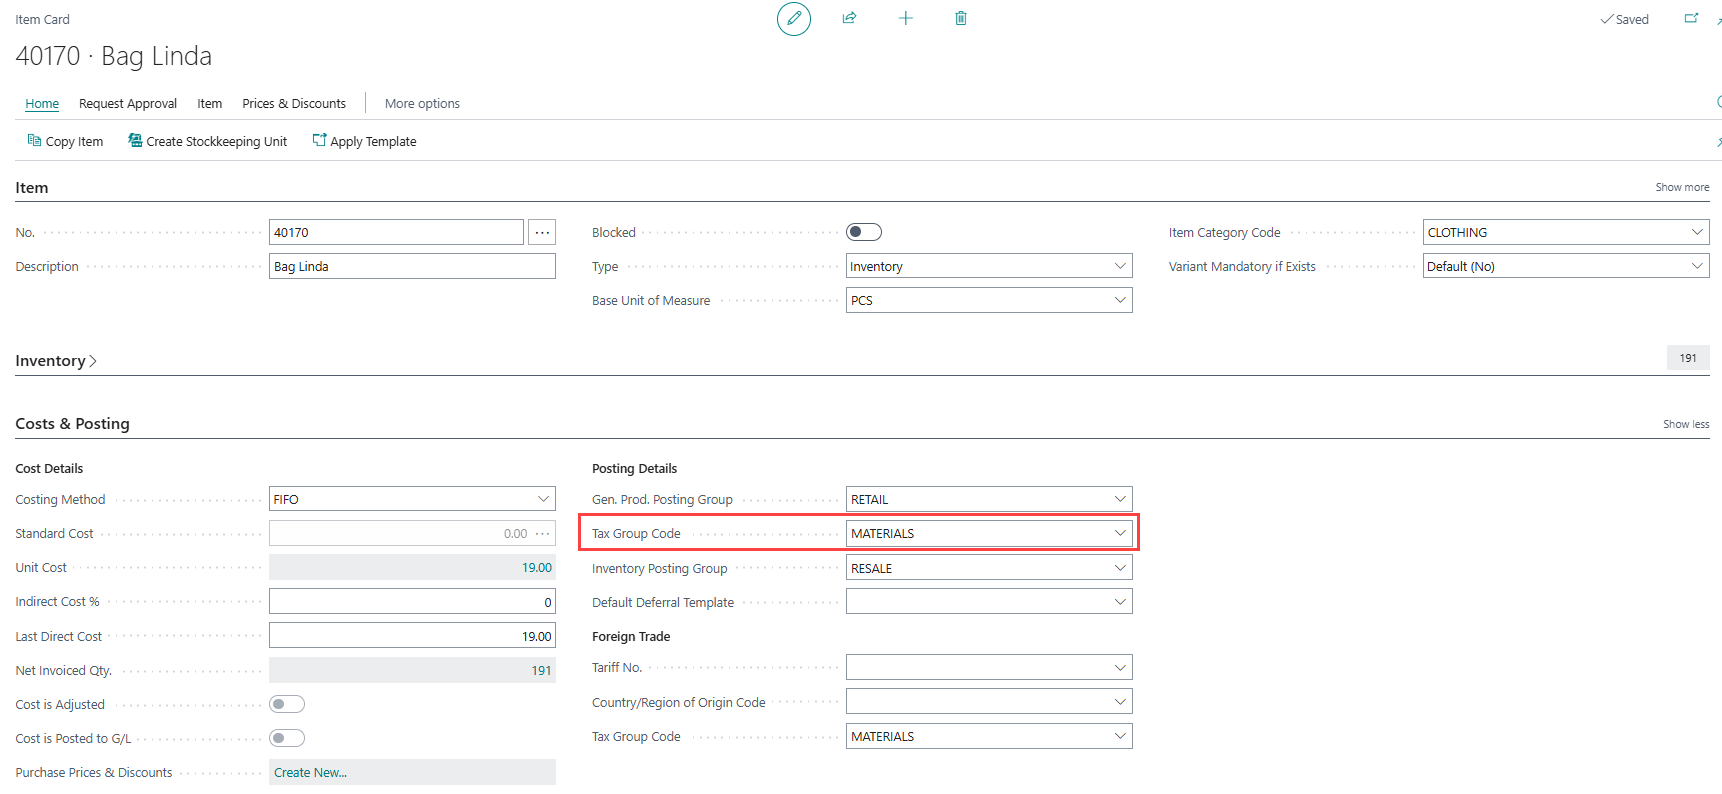The height and width of the screenshot is (794, 1722).
Task: Click the plus icon to add new item
Action: 905,18
